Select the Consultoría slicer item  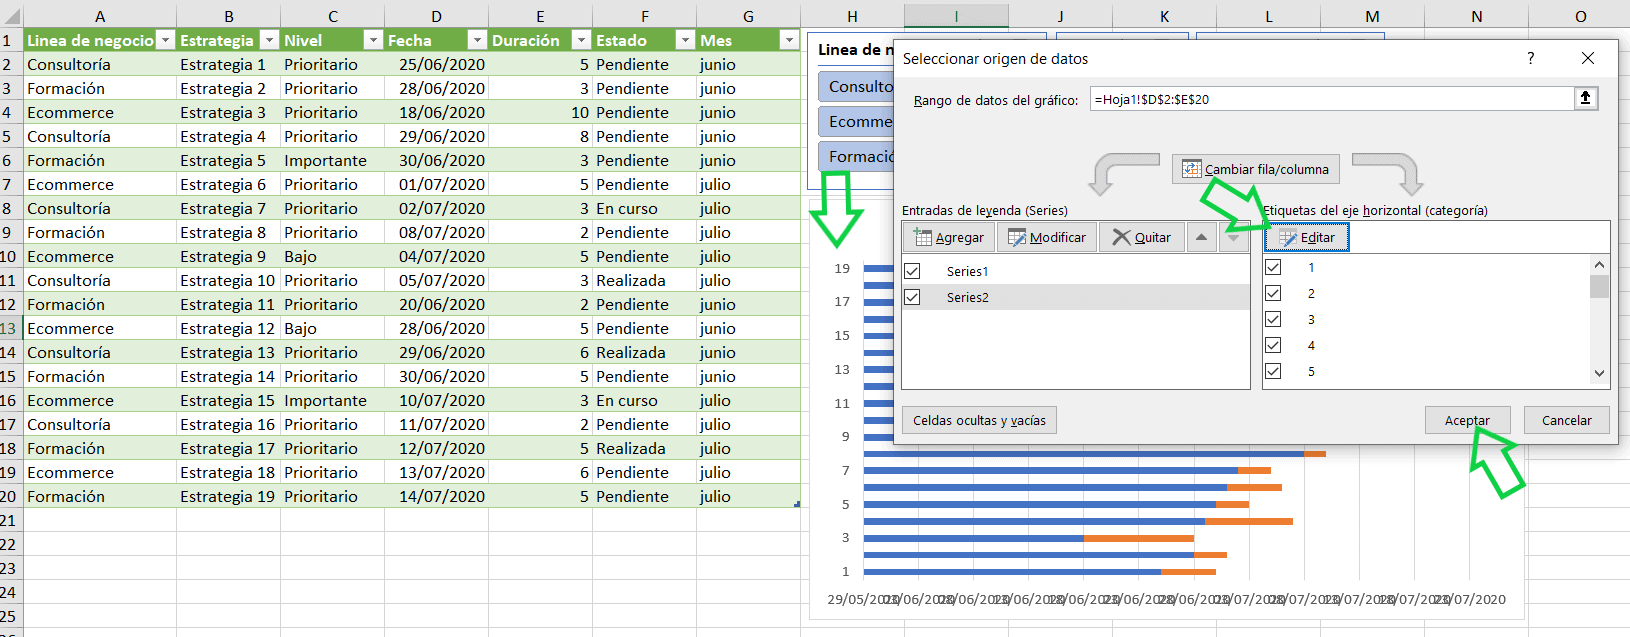856,86
